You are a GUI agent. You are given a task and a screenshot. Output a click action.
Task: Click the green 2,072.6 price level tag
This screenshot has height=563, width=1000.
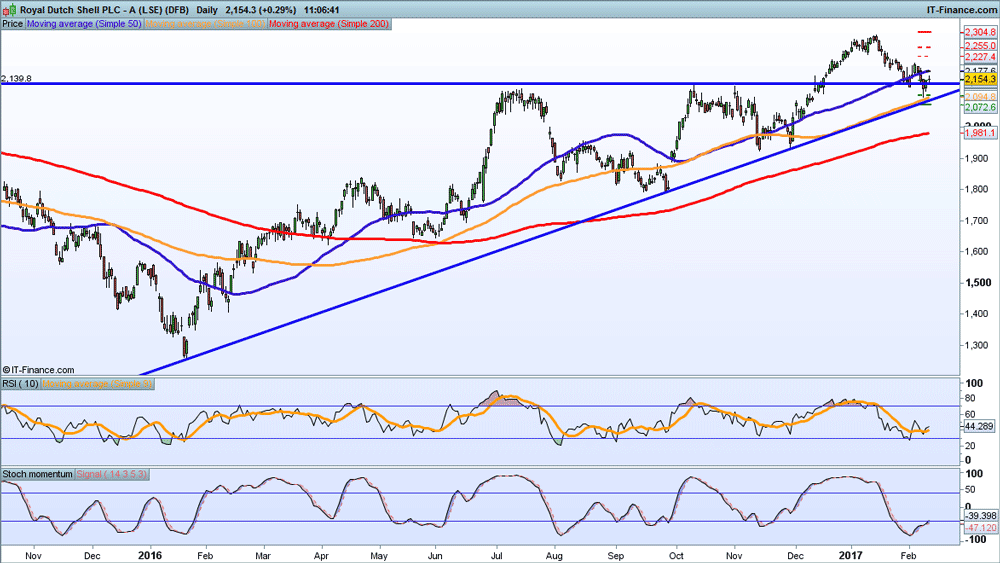(x=980, y=107)
